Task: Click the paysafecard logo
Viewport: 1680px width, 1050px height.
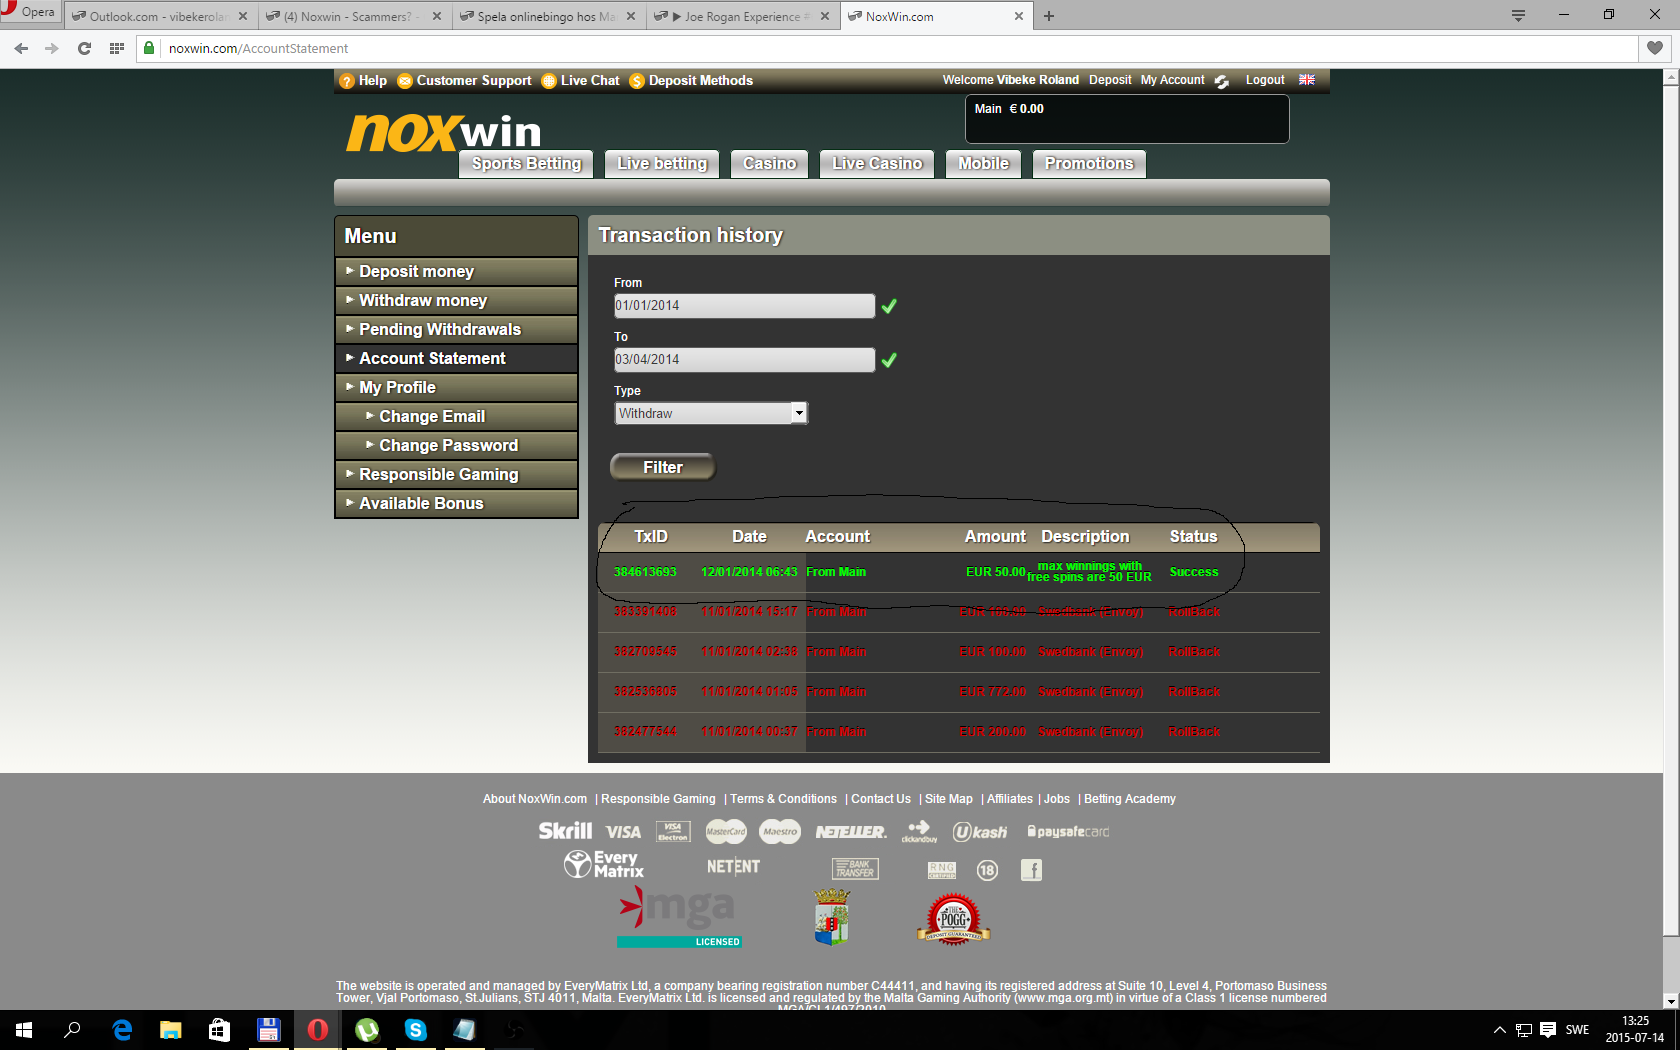Action: (1068, 832)
